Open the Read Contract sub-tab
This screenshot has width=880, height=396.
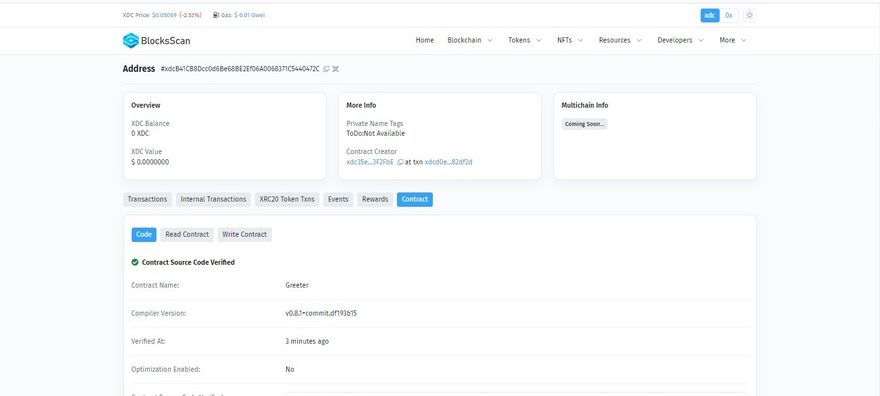point(187,234)
